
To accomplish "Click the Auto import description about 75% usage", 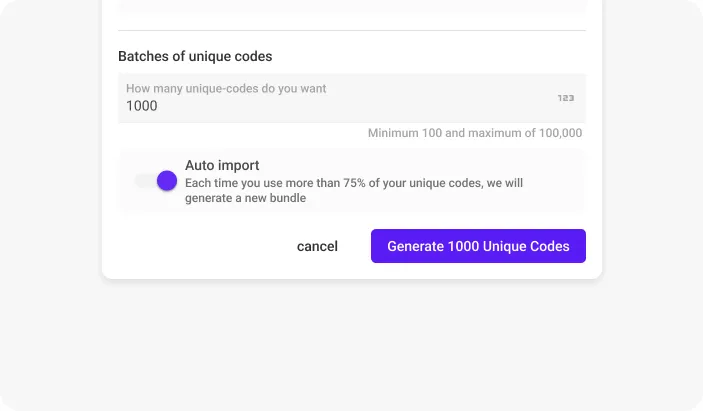I will [x=353, y=183].
